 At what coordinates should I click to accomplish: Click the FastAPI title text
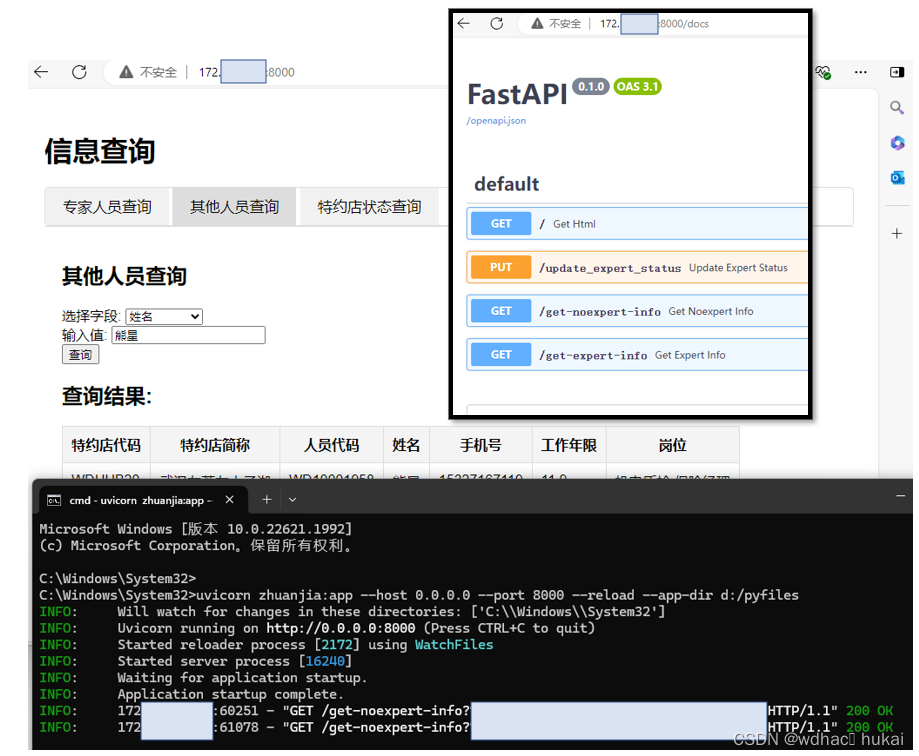pyautogui.click(x=518, y=94)
